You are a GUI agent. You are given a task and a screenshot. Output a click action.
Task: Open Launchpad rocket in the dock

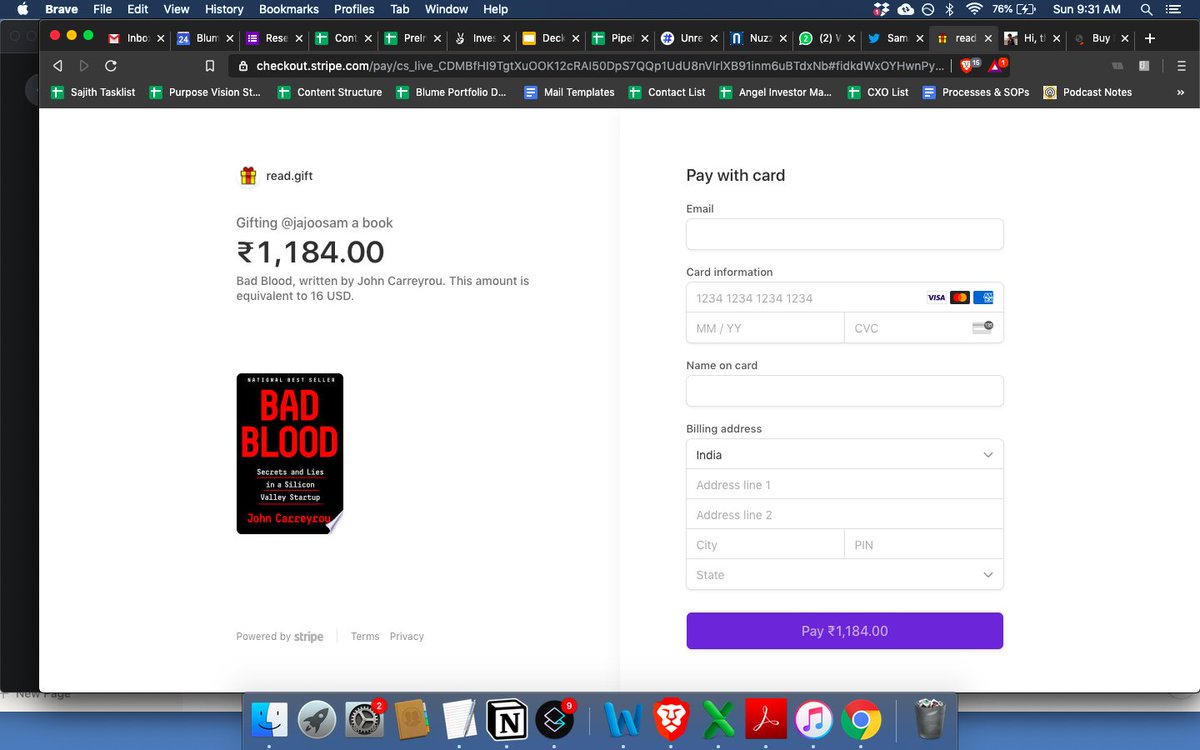318,719
